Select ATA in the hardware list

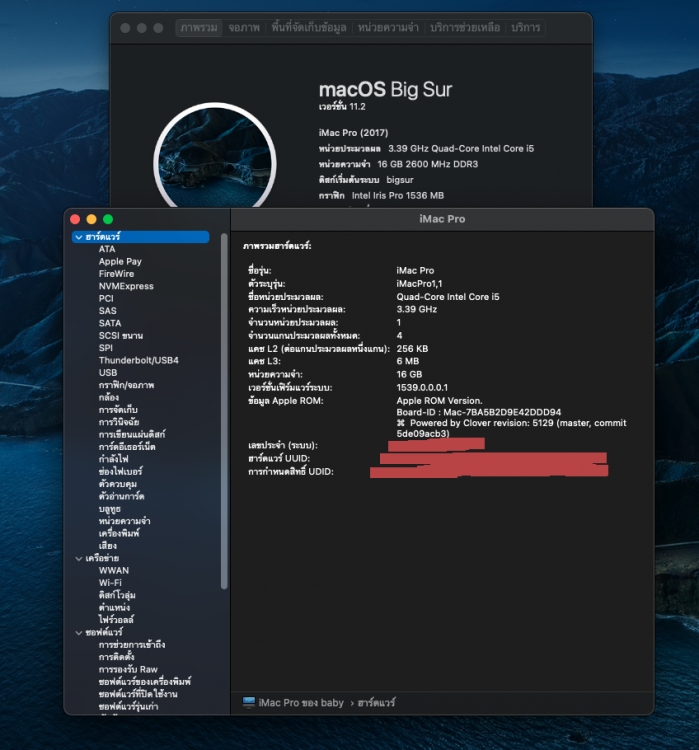107,249
